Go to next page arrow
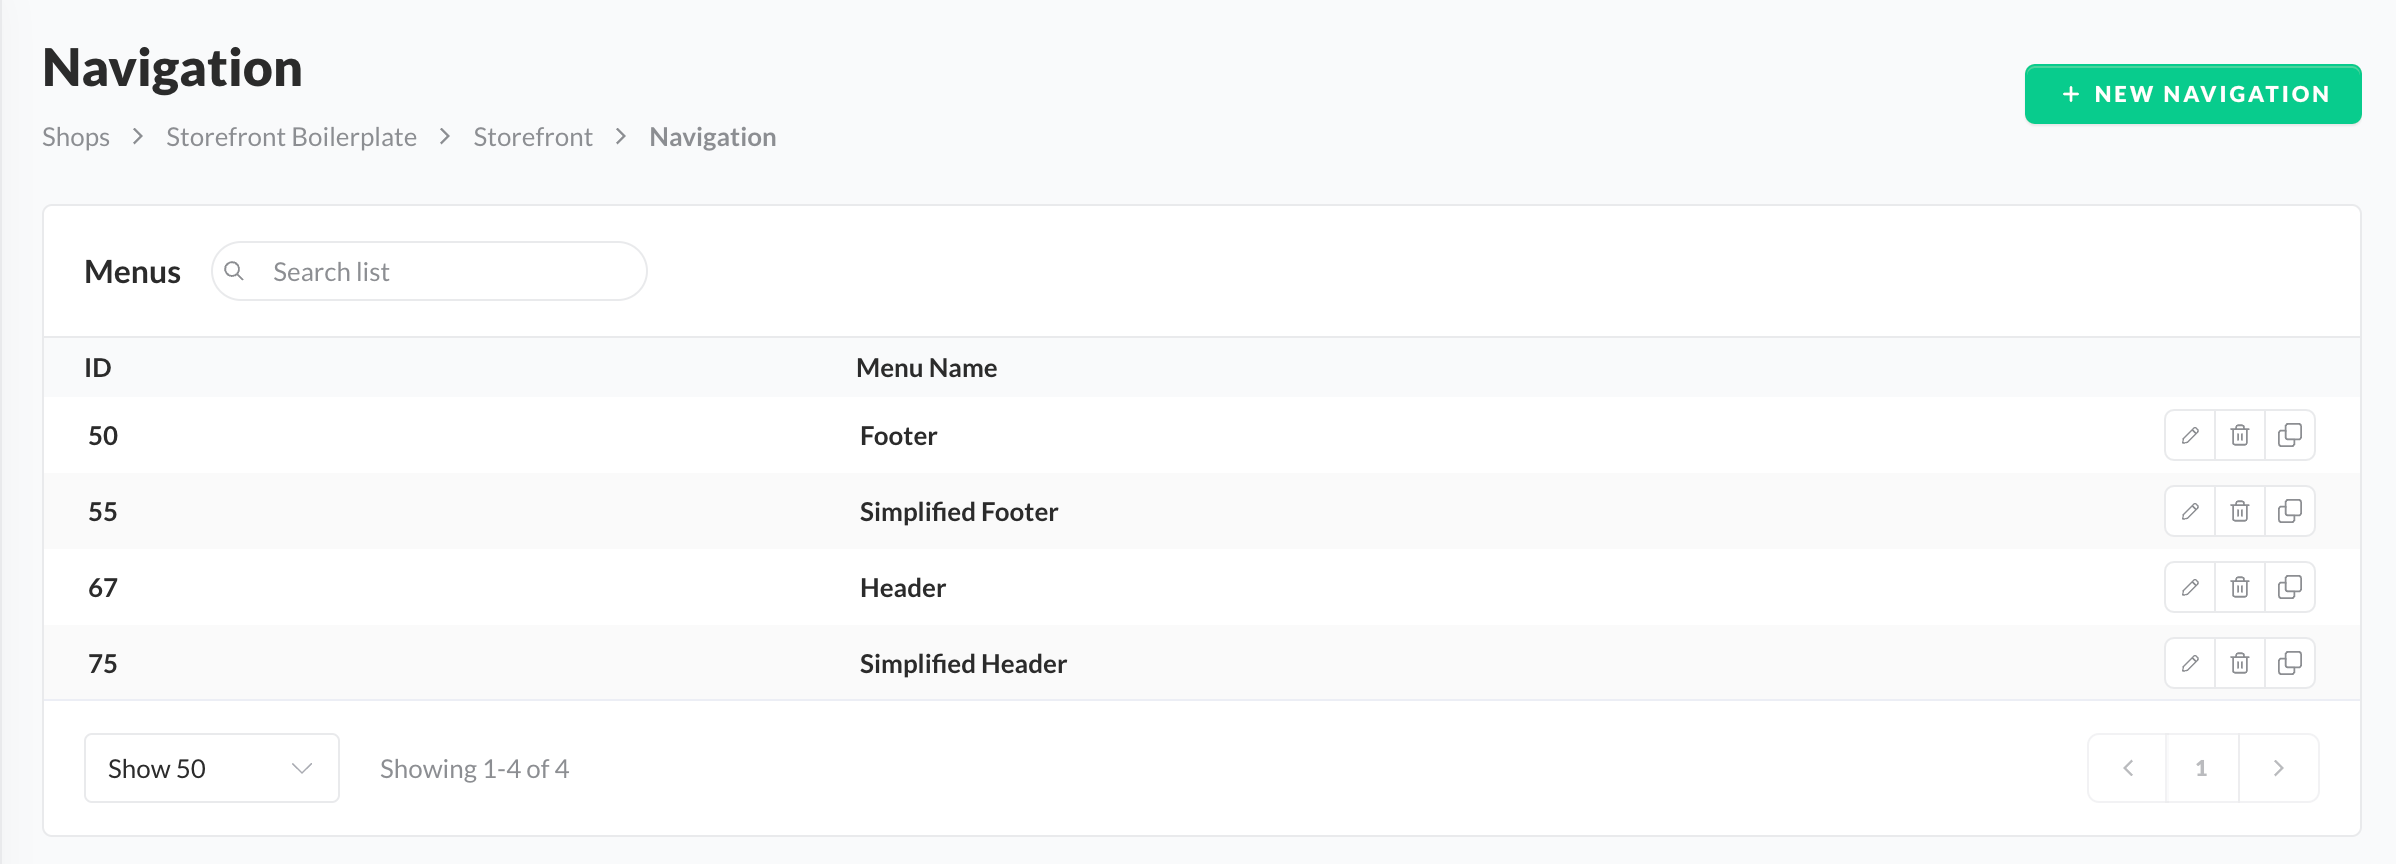2396x864 pixels. pos(2279,768)
